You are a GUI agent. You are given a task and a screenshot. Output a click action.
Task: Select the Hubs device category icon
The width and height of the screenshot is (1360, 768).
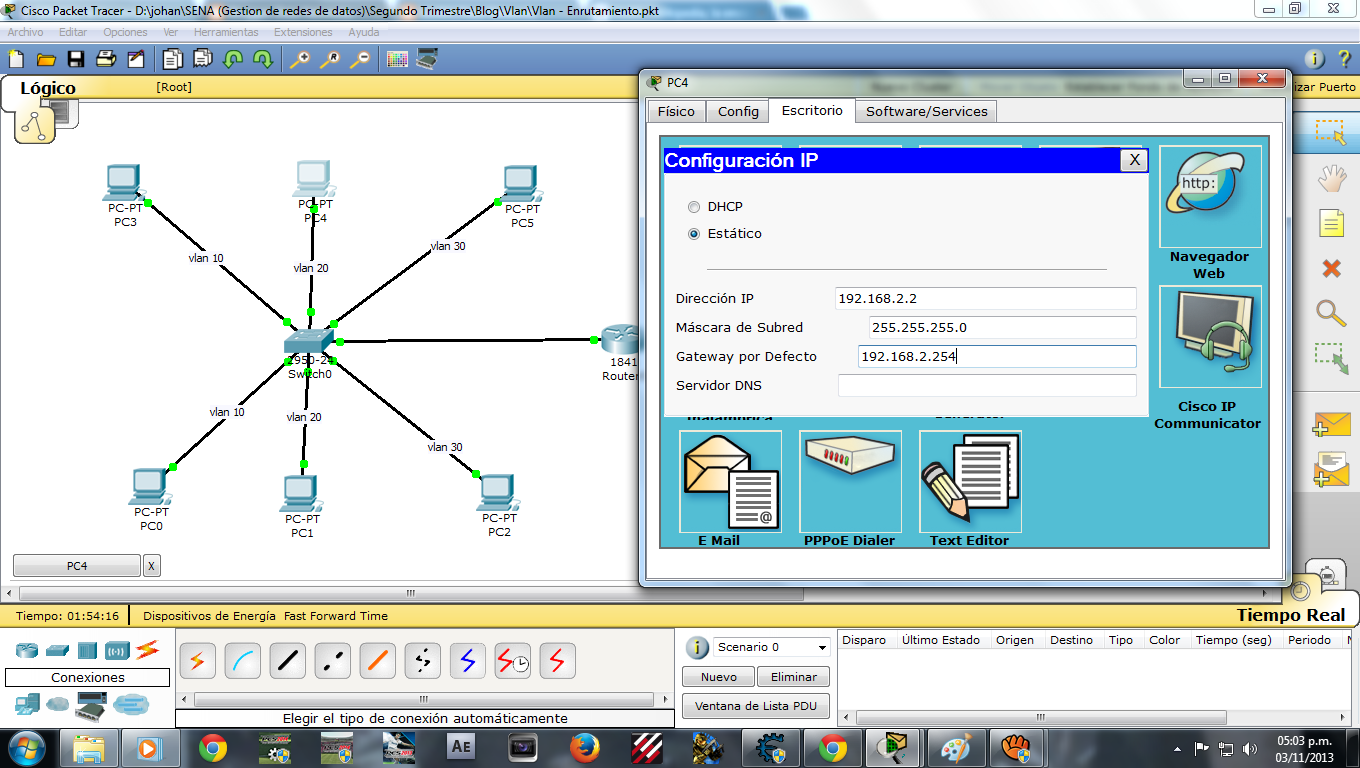point(87,651)
